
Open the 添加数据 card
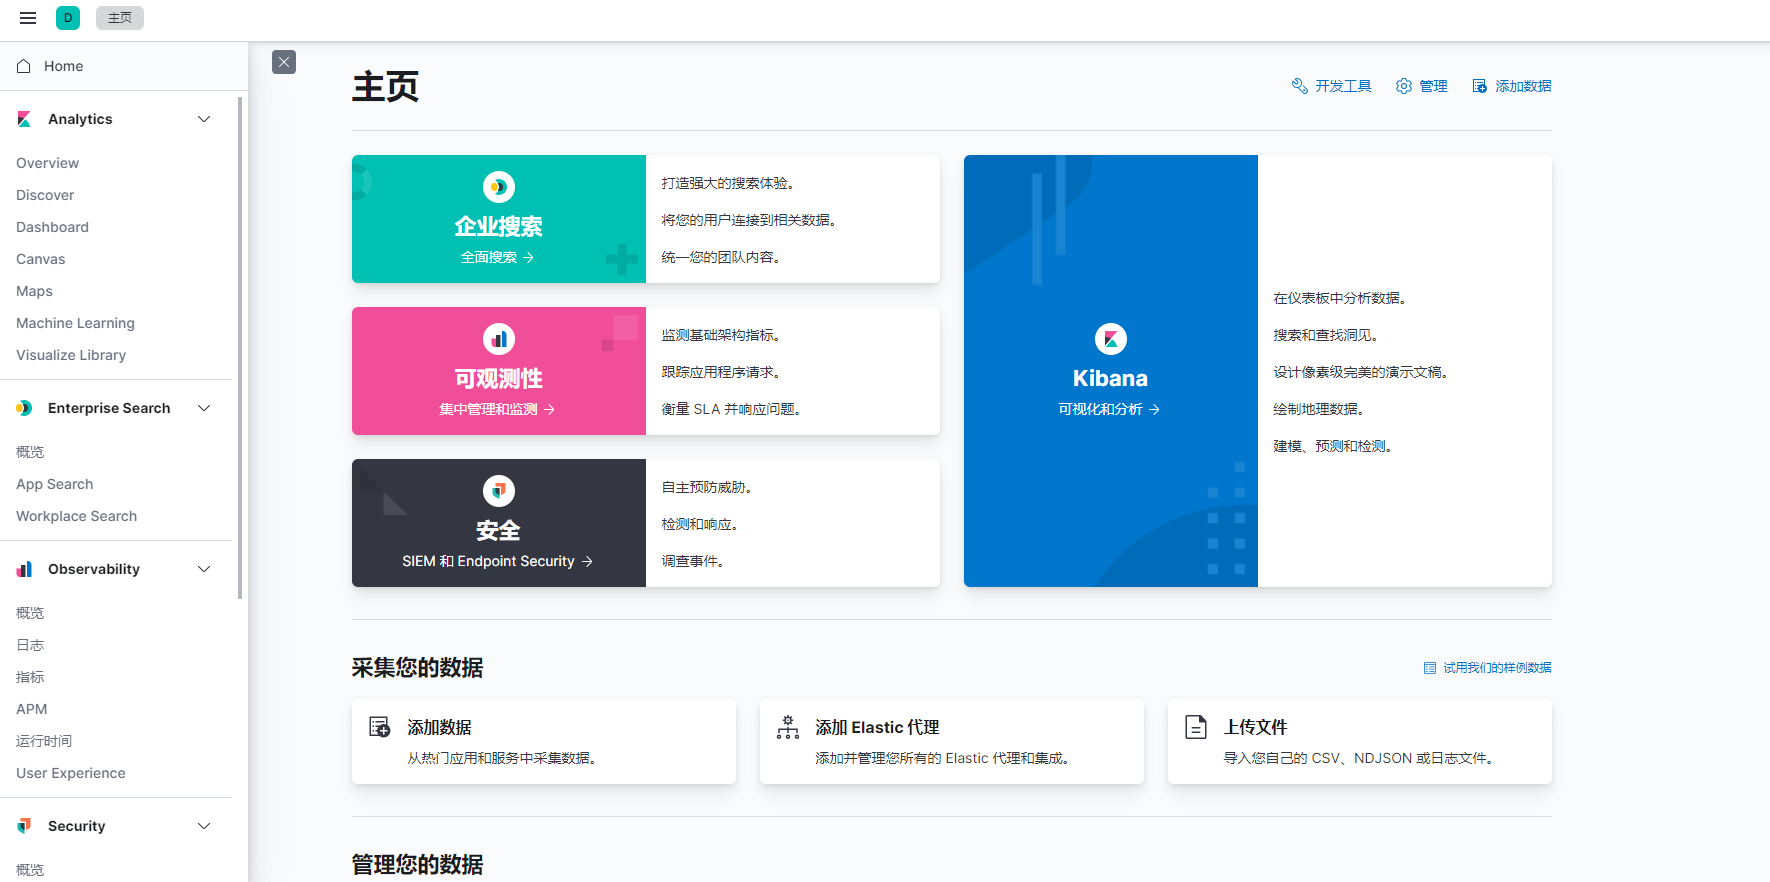point(544,741)
